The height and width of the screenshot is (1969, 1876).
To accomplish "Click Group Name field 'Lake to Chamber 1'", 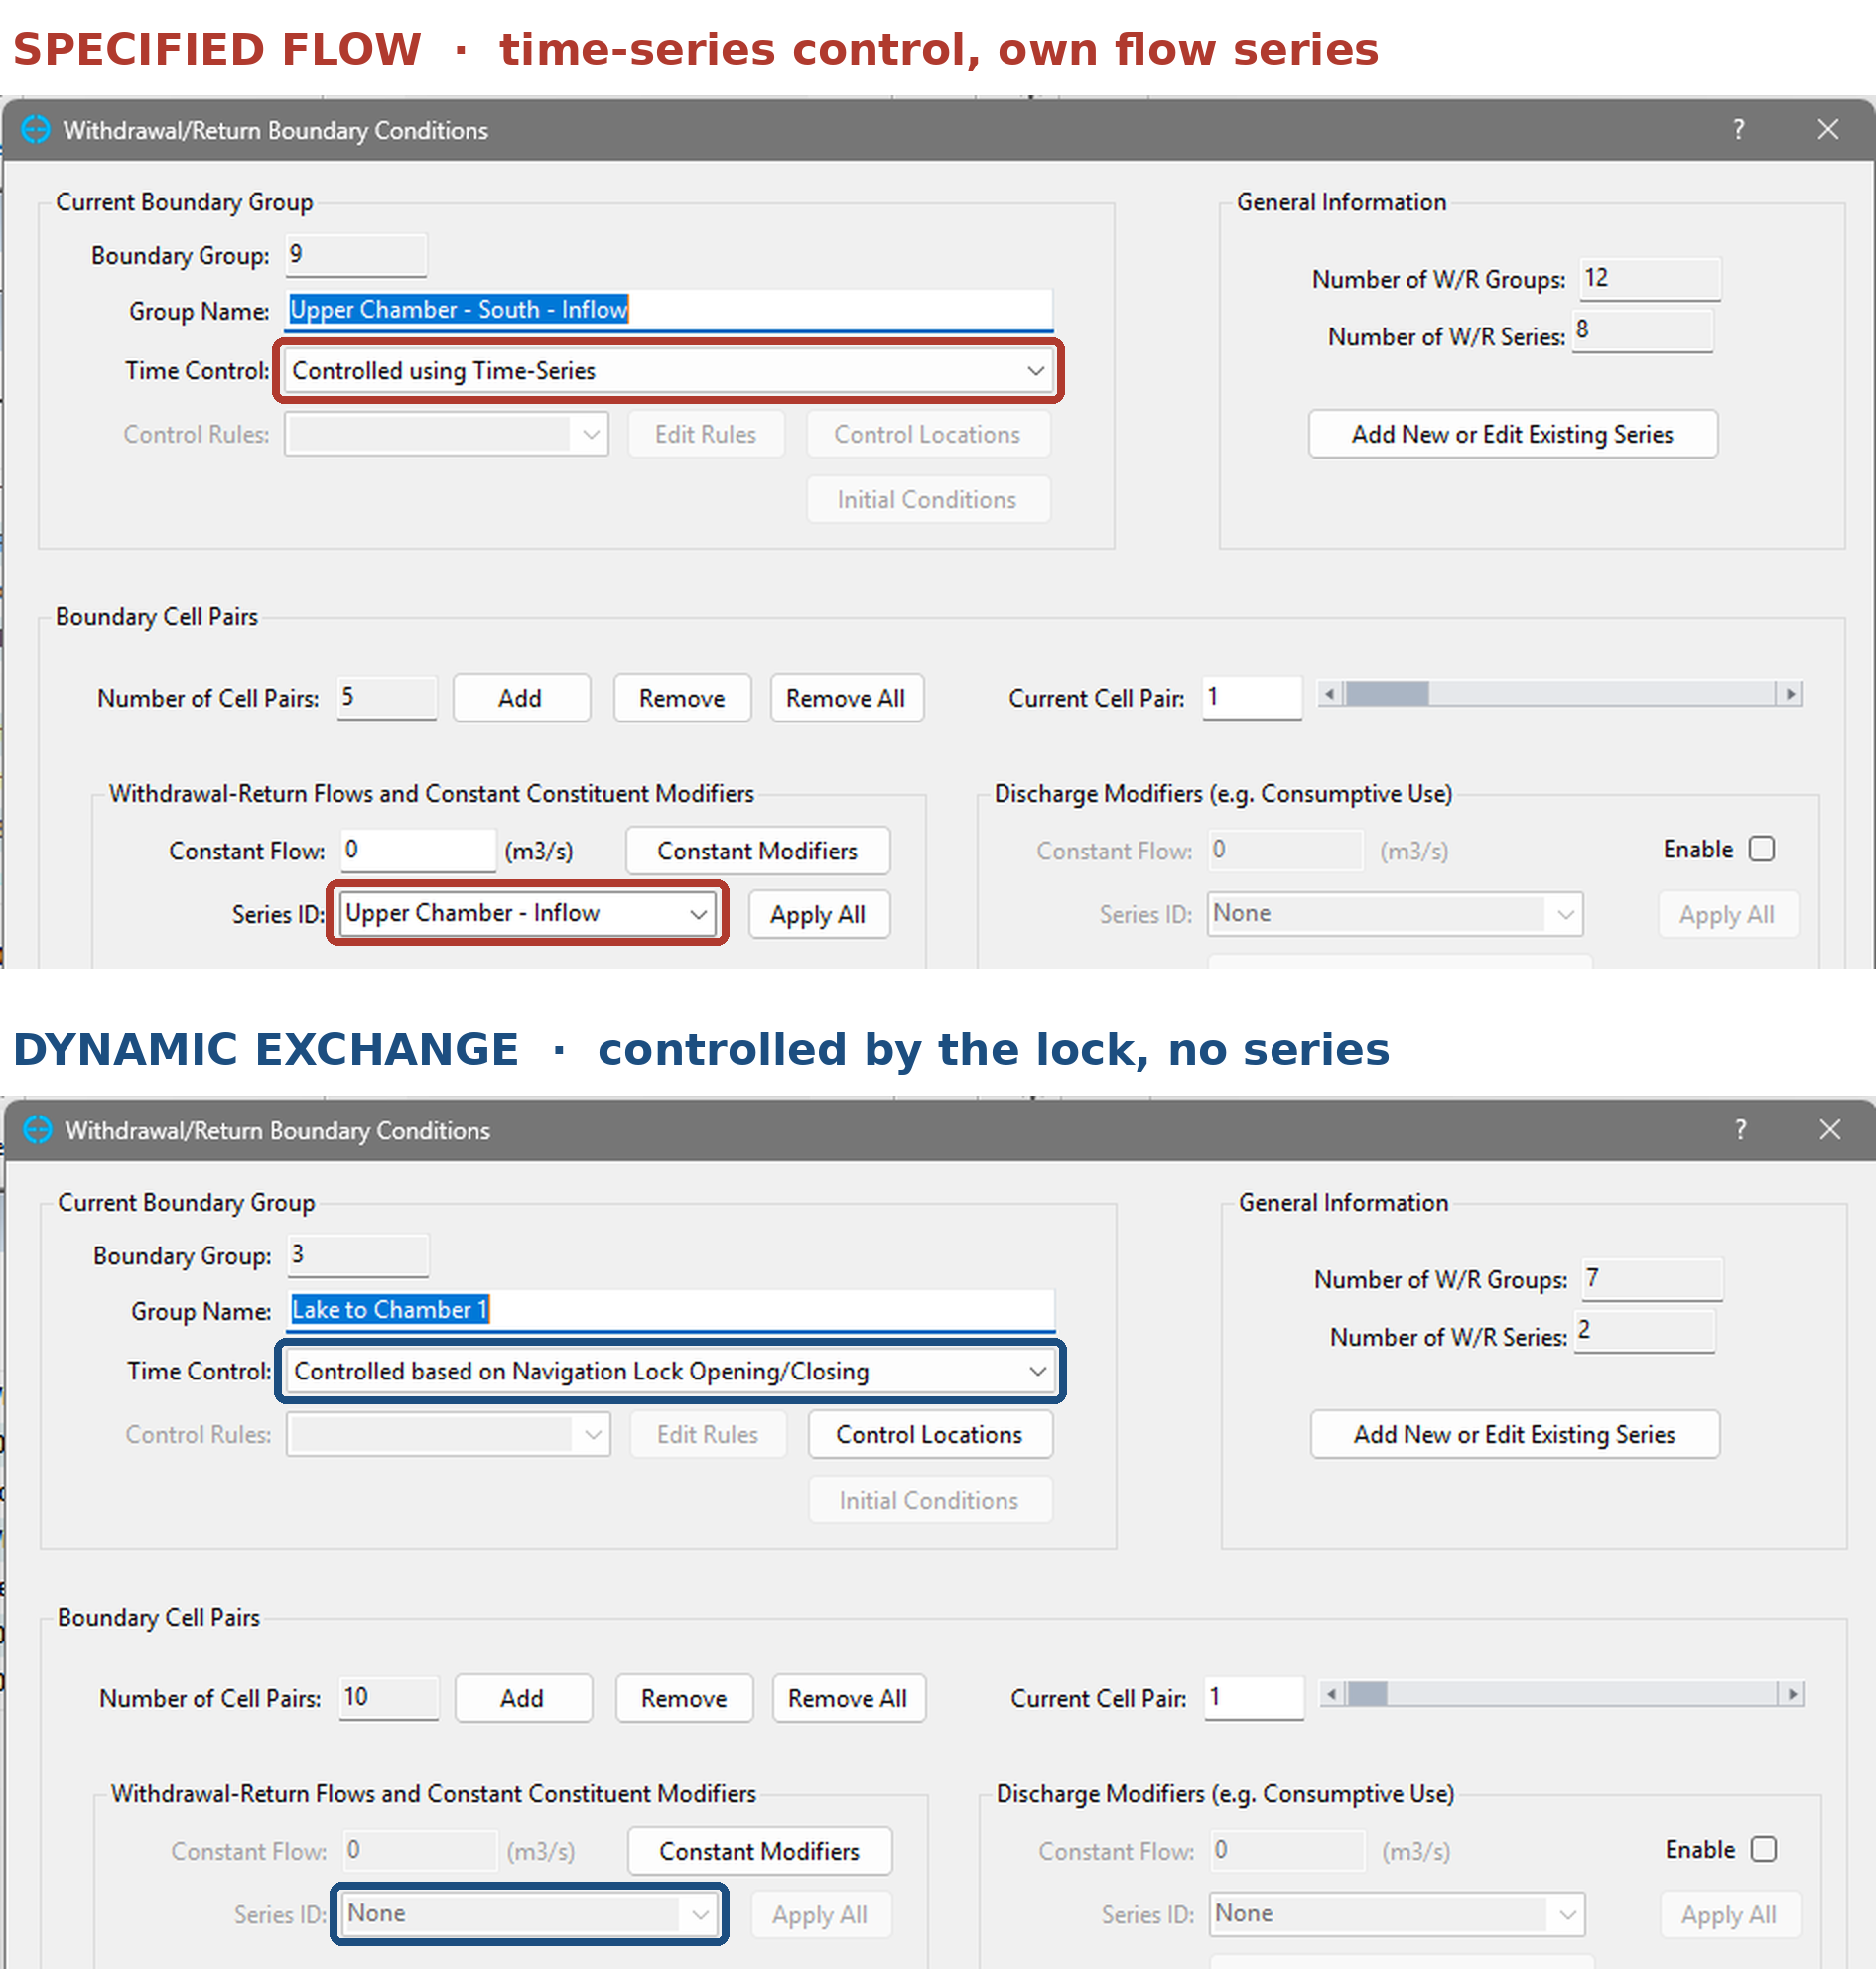I will pyautogui.click(x=670, y=1310).
